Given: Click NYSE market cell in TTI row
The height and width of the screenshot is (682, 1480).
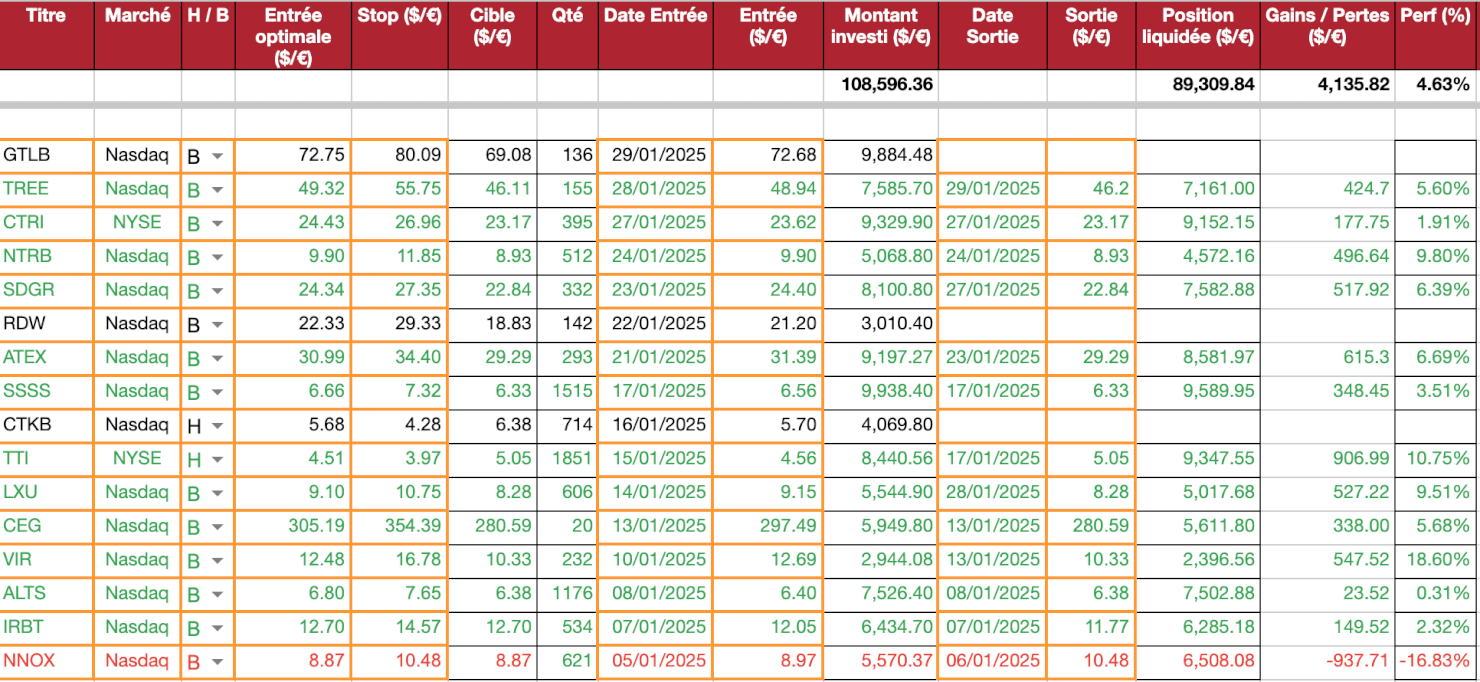Looking at the screenshot, I should coord(138,459).
